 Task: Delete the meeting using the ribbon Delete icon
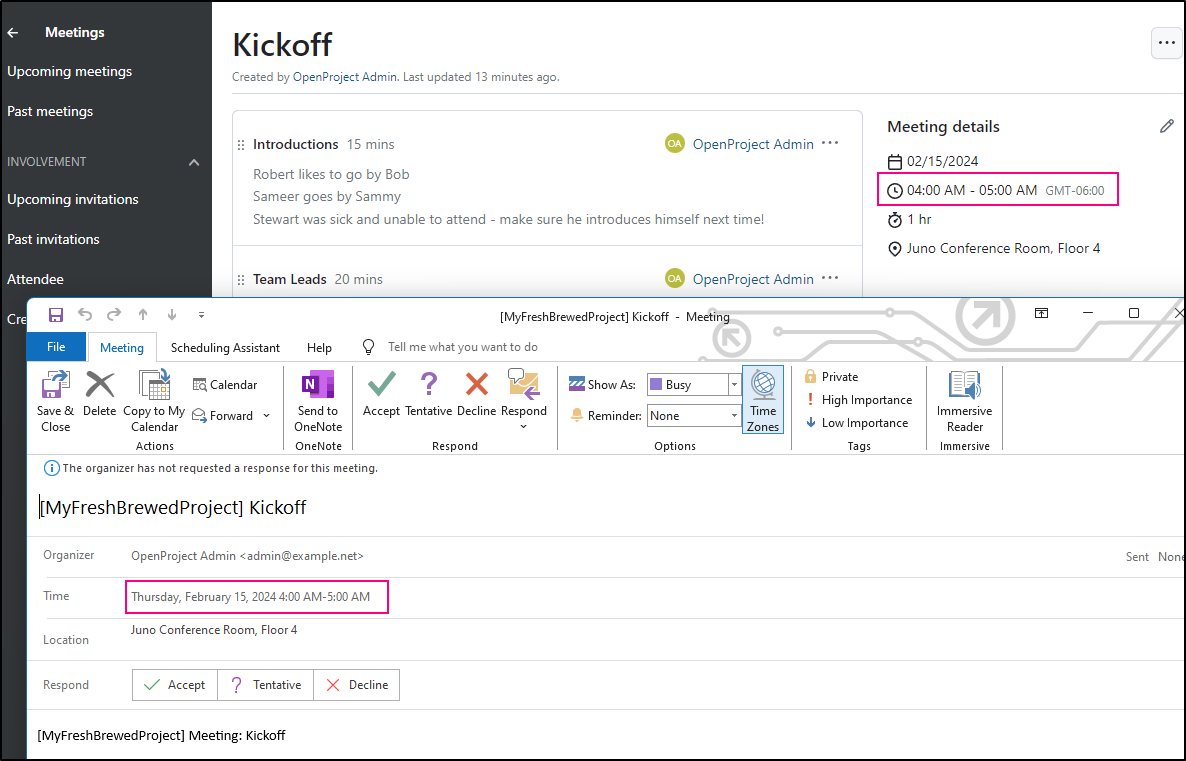99,394
